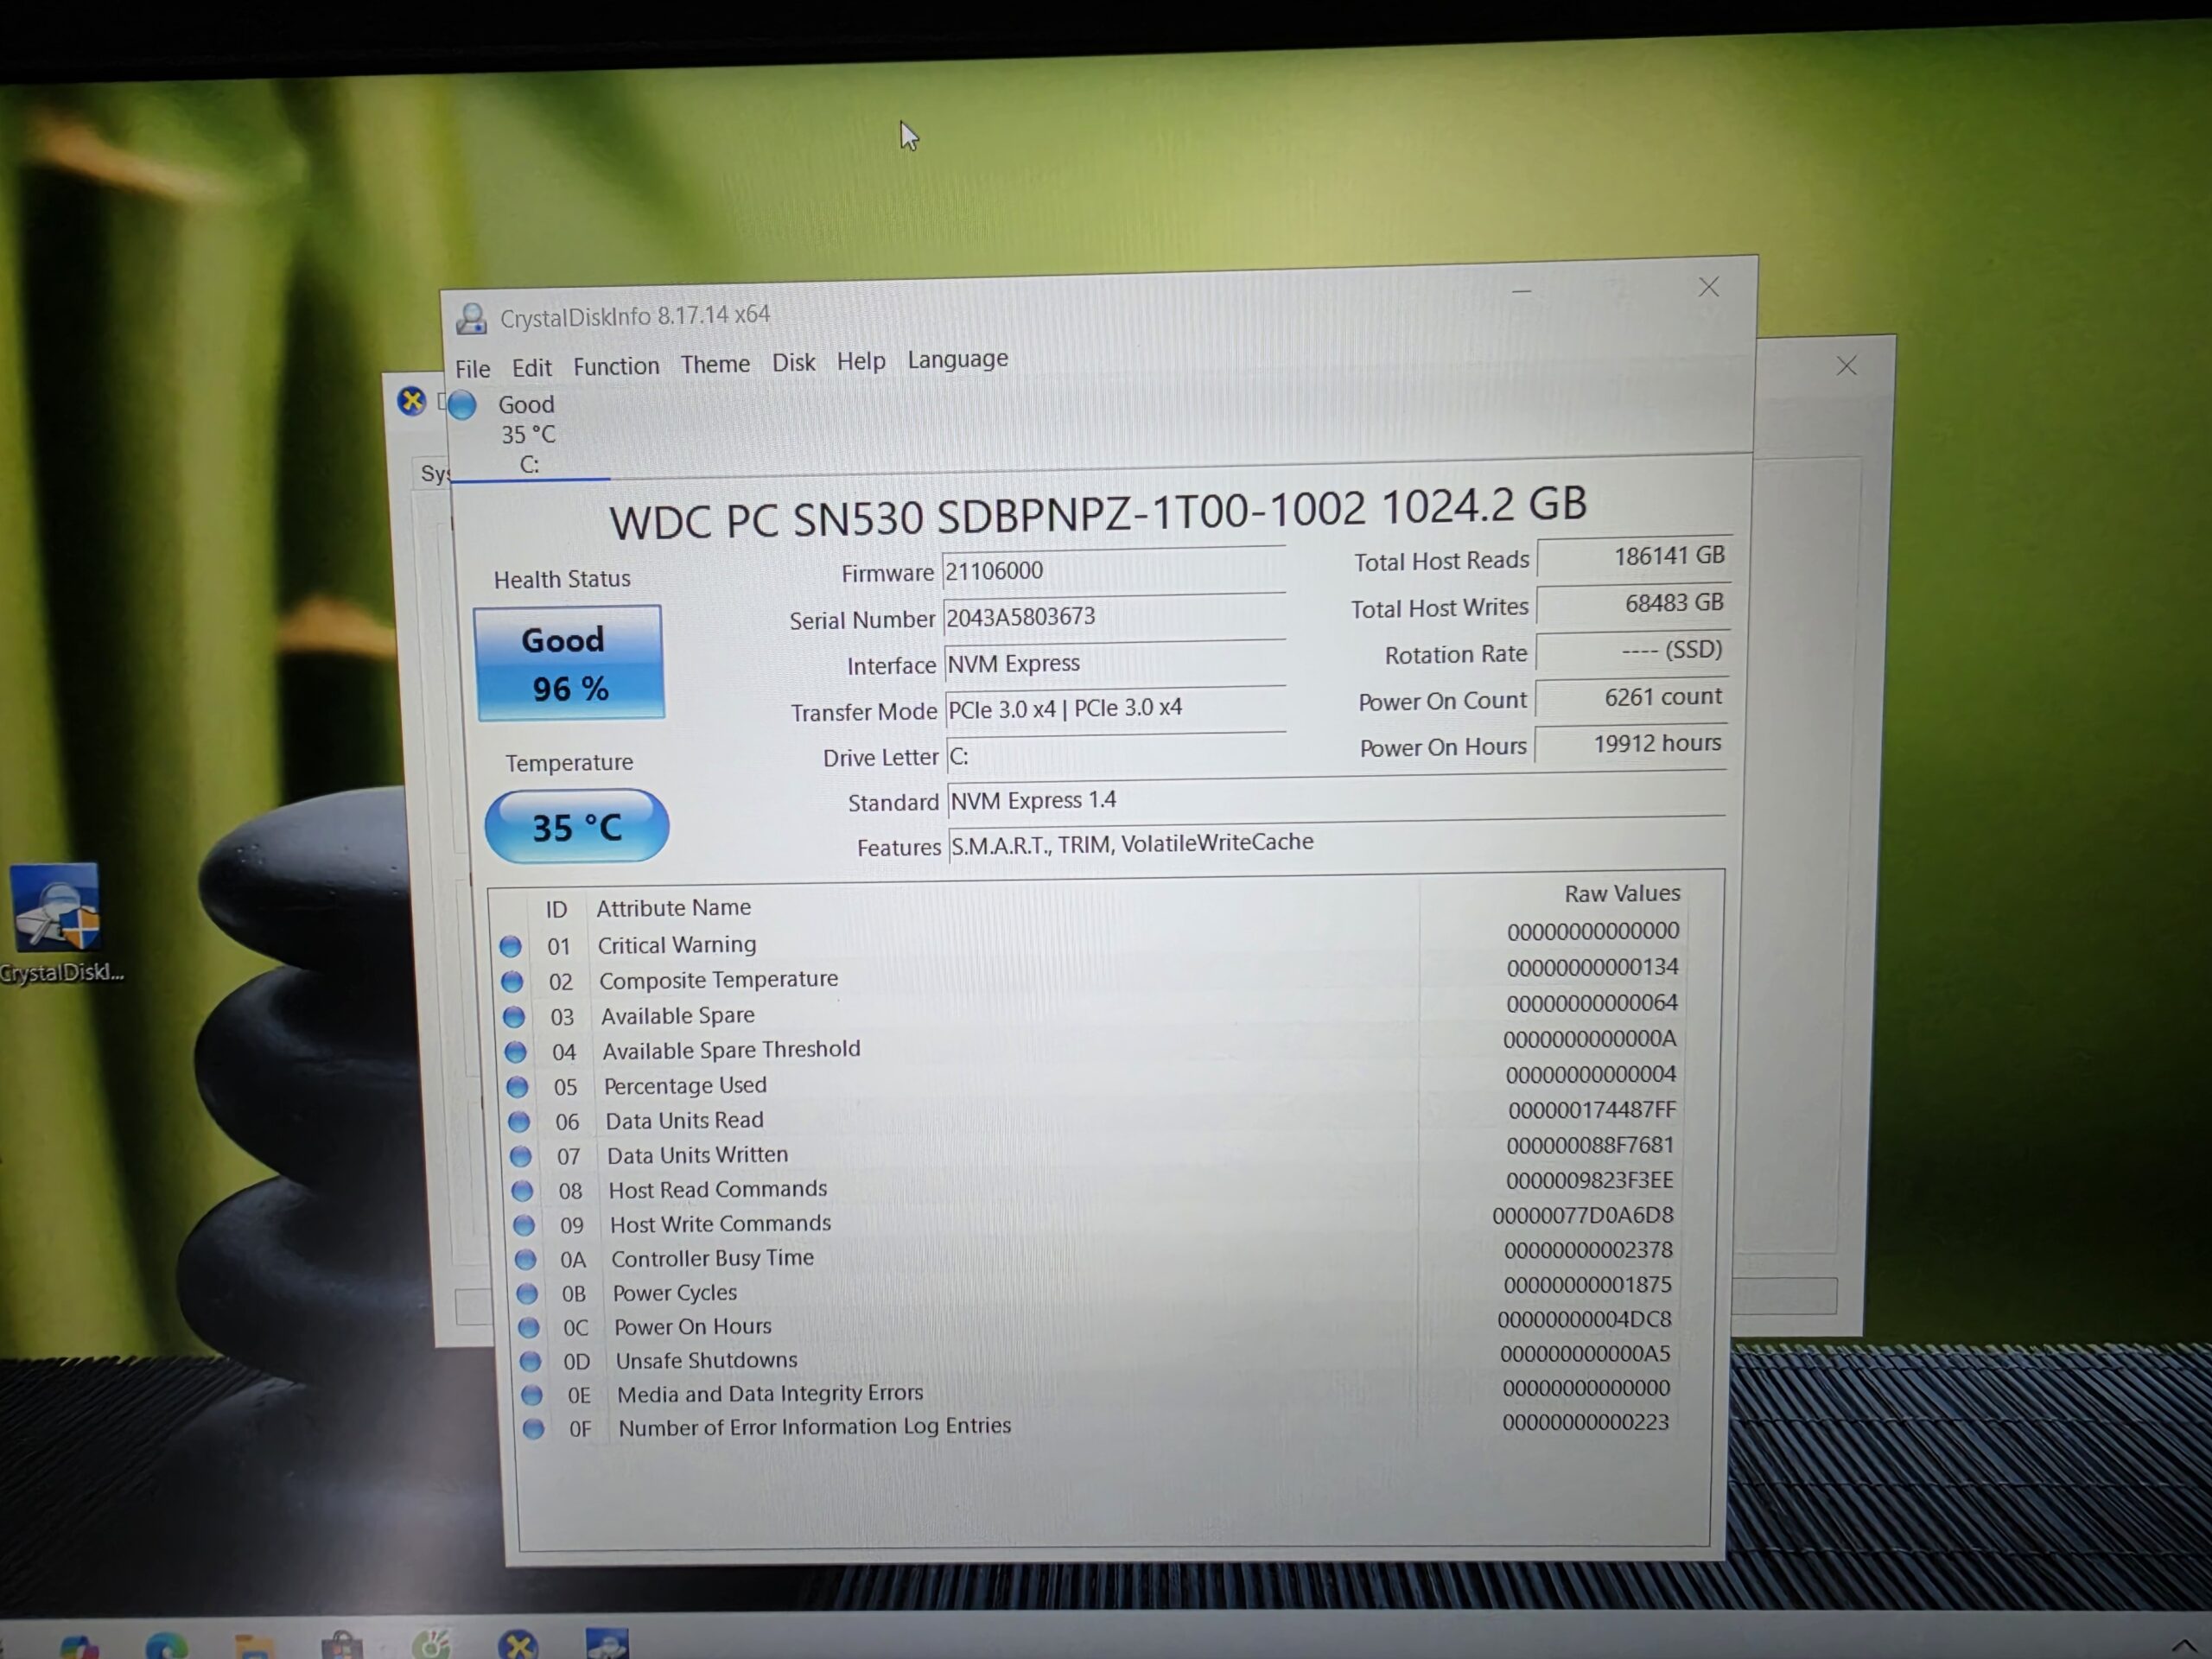The image size is (2212, 1659).
Task: Click the Total Host Writes value 68483 GB
Action: click(1633, 604)
